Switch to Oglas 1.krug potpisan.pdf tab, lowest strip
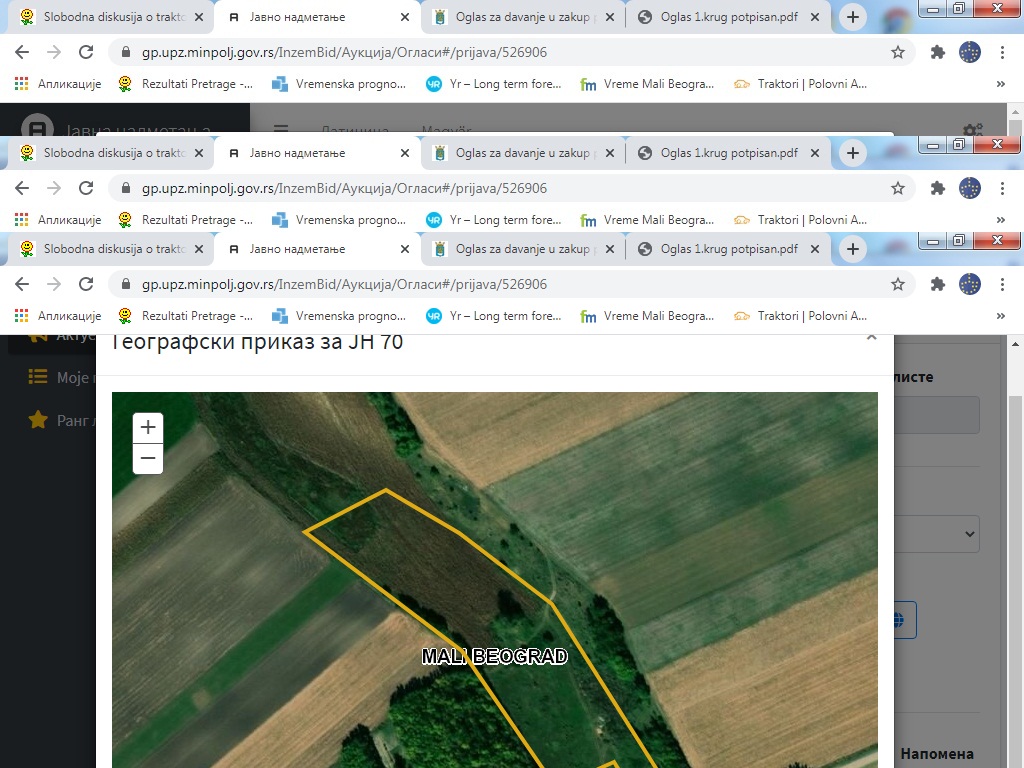This screenshot has width=1024, height=768. coord(729,249)
